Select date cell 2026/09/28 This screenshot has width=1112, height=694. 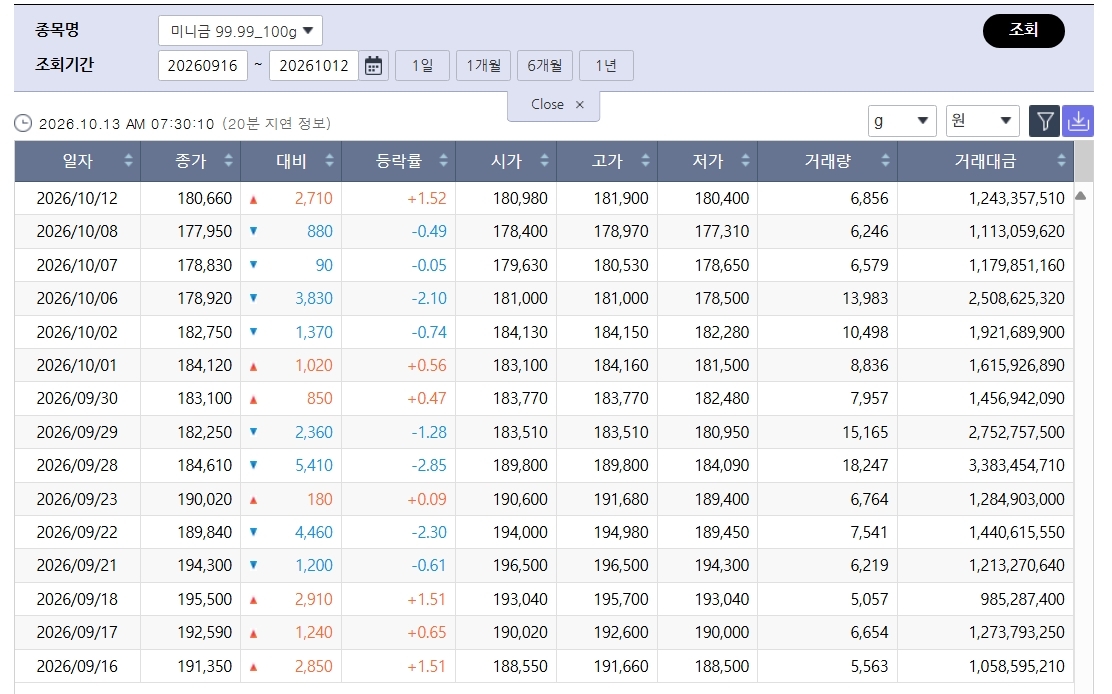coord(77,466)
